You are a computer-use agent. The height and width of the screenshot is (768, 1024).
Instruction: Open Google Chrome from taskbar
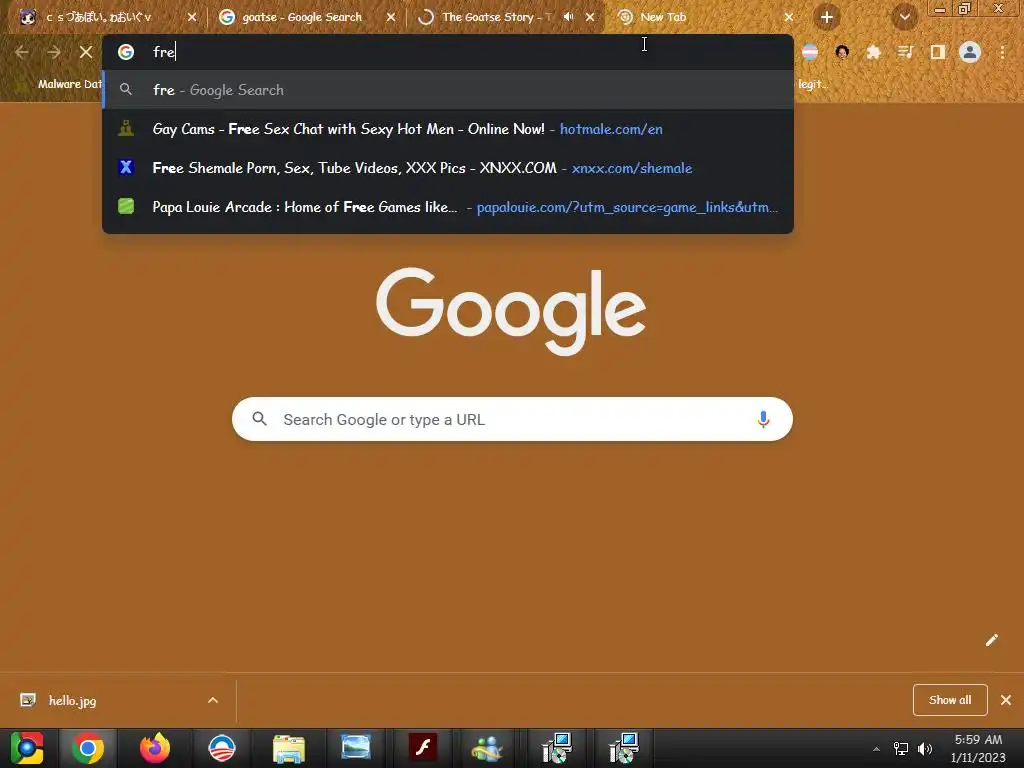pyautogui.click(x=88, y=748)
